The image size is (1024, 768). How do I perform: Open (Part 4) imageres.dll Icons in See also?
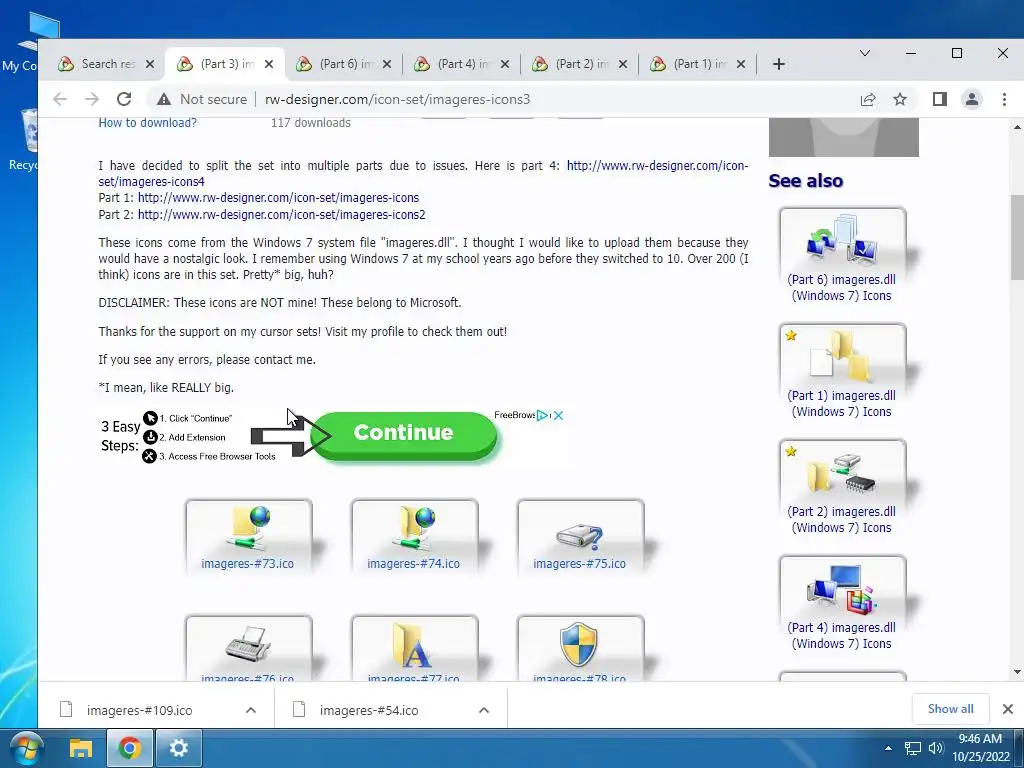[842, 603]
